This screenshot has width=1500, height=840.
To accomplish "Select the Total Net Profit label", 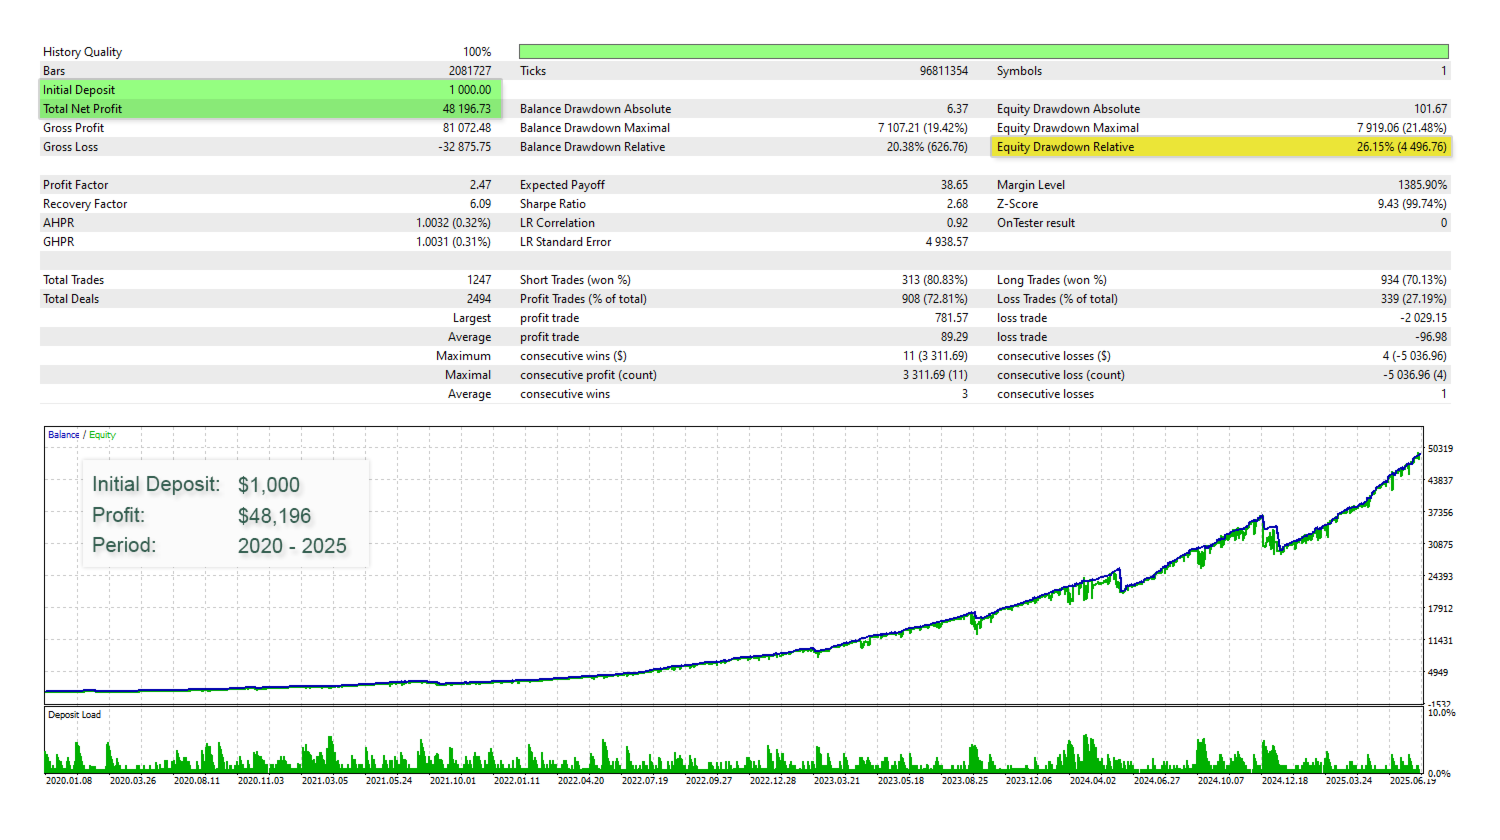I will (x=82, y=109).
